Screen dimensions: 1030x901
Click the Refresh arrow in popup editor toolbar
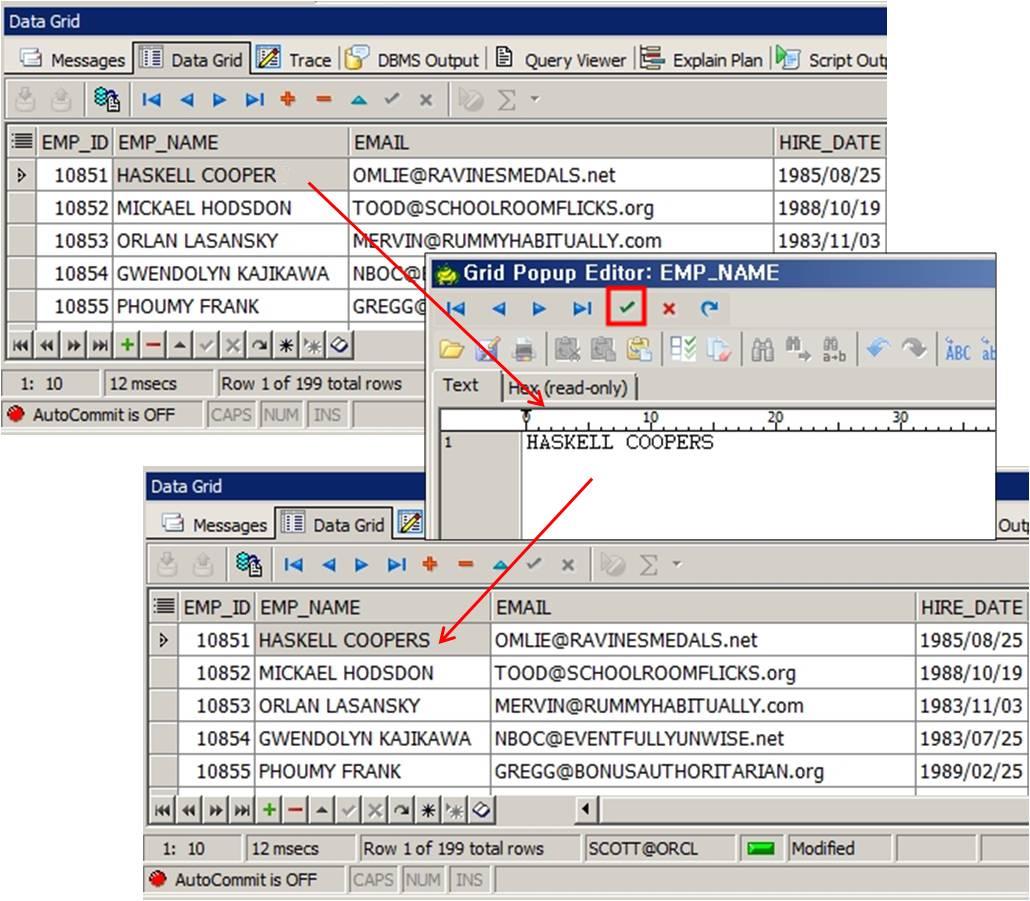(x=709, y=308)
